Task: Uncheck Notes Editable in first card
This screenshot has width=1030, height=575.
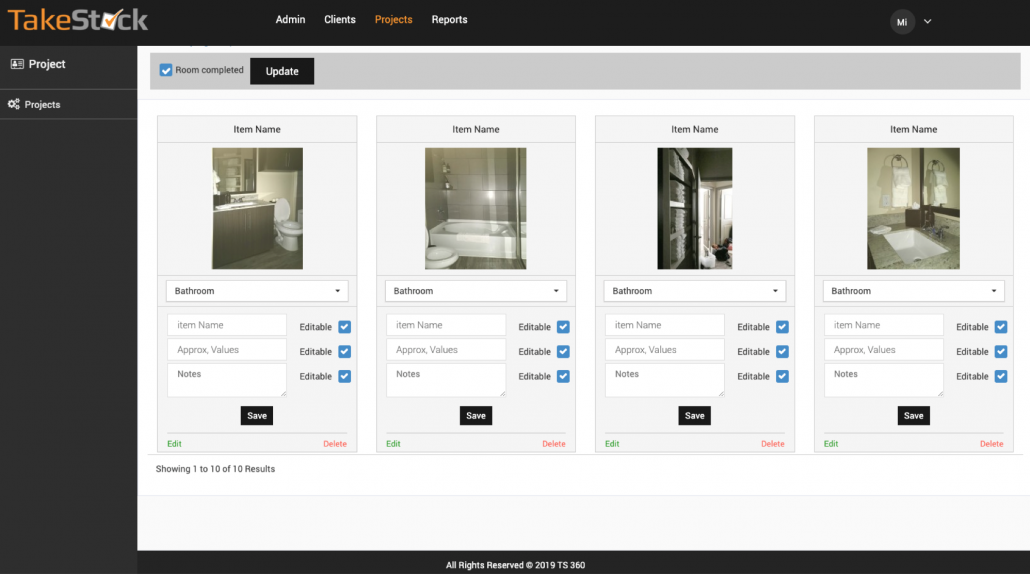Action: pyautogui.click(x=344, y=376)
